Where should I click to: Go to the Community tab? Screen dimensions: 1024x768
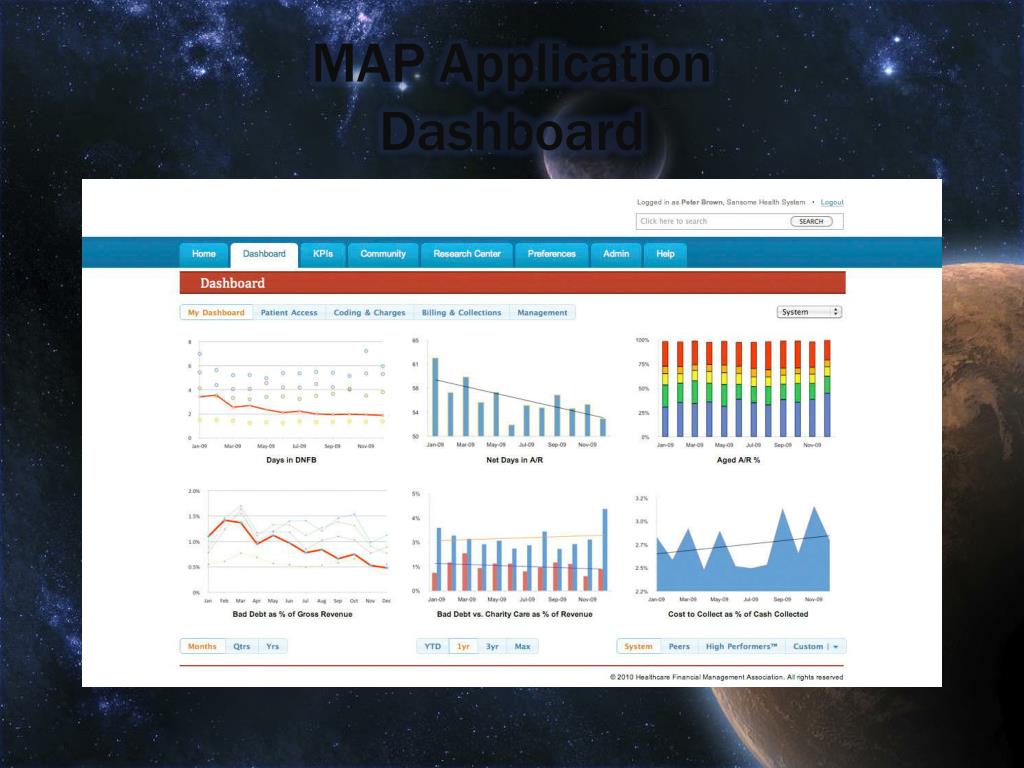383,254
